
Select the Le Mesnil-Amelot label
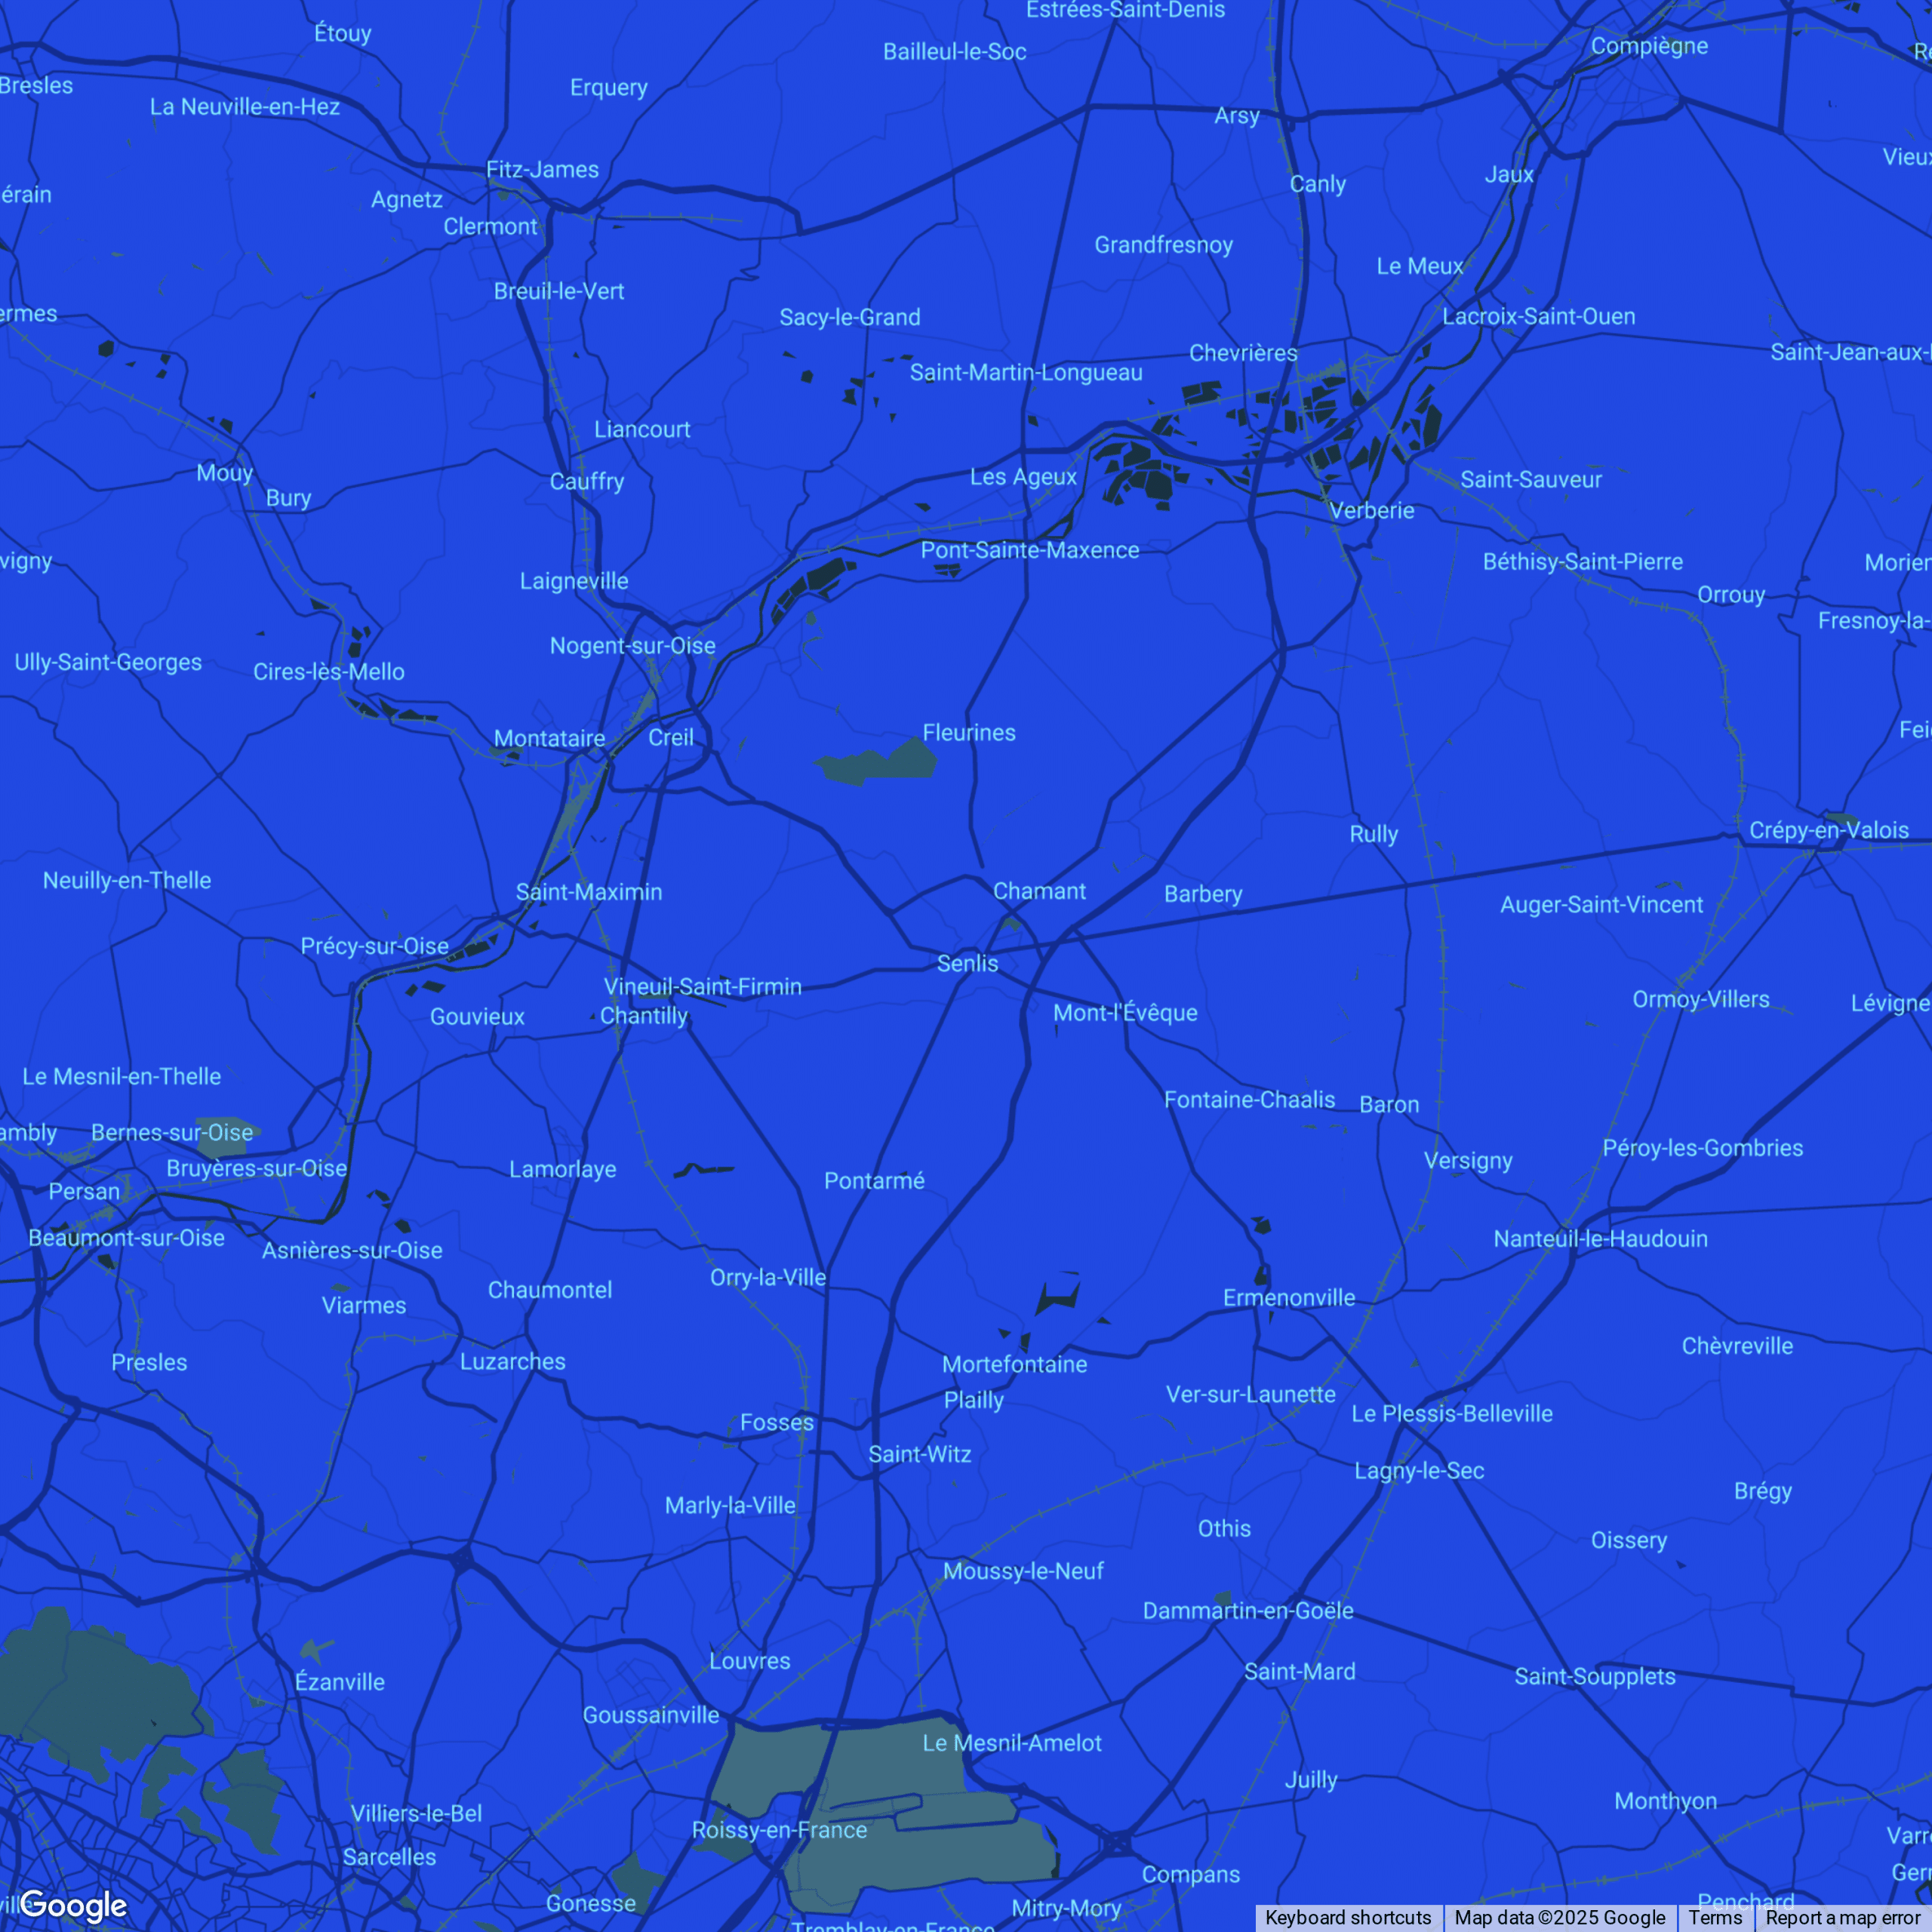tap(1011, 1743)
